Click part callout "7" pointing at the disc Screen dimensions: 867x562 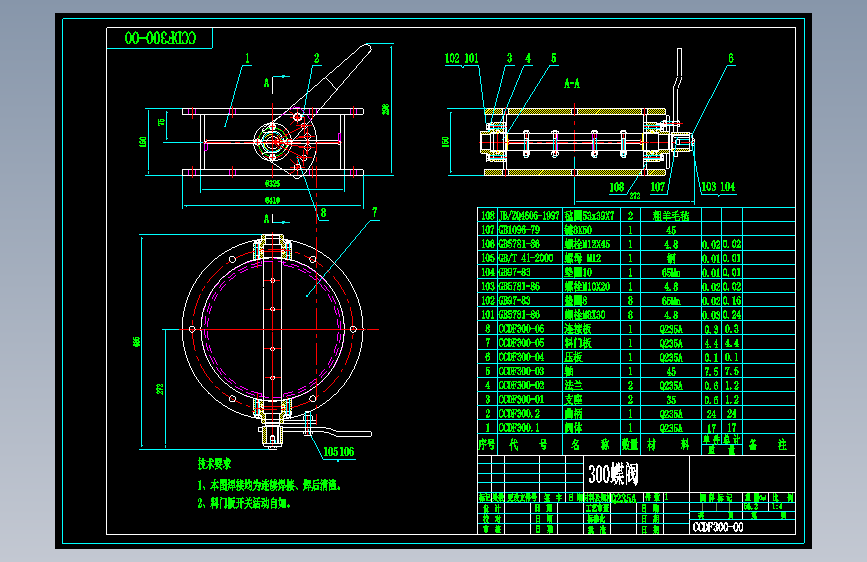(374, 212)
